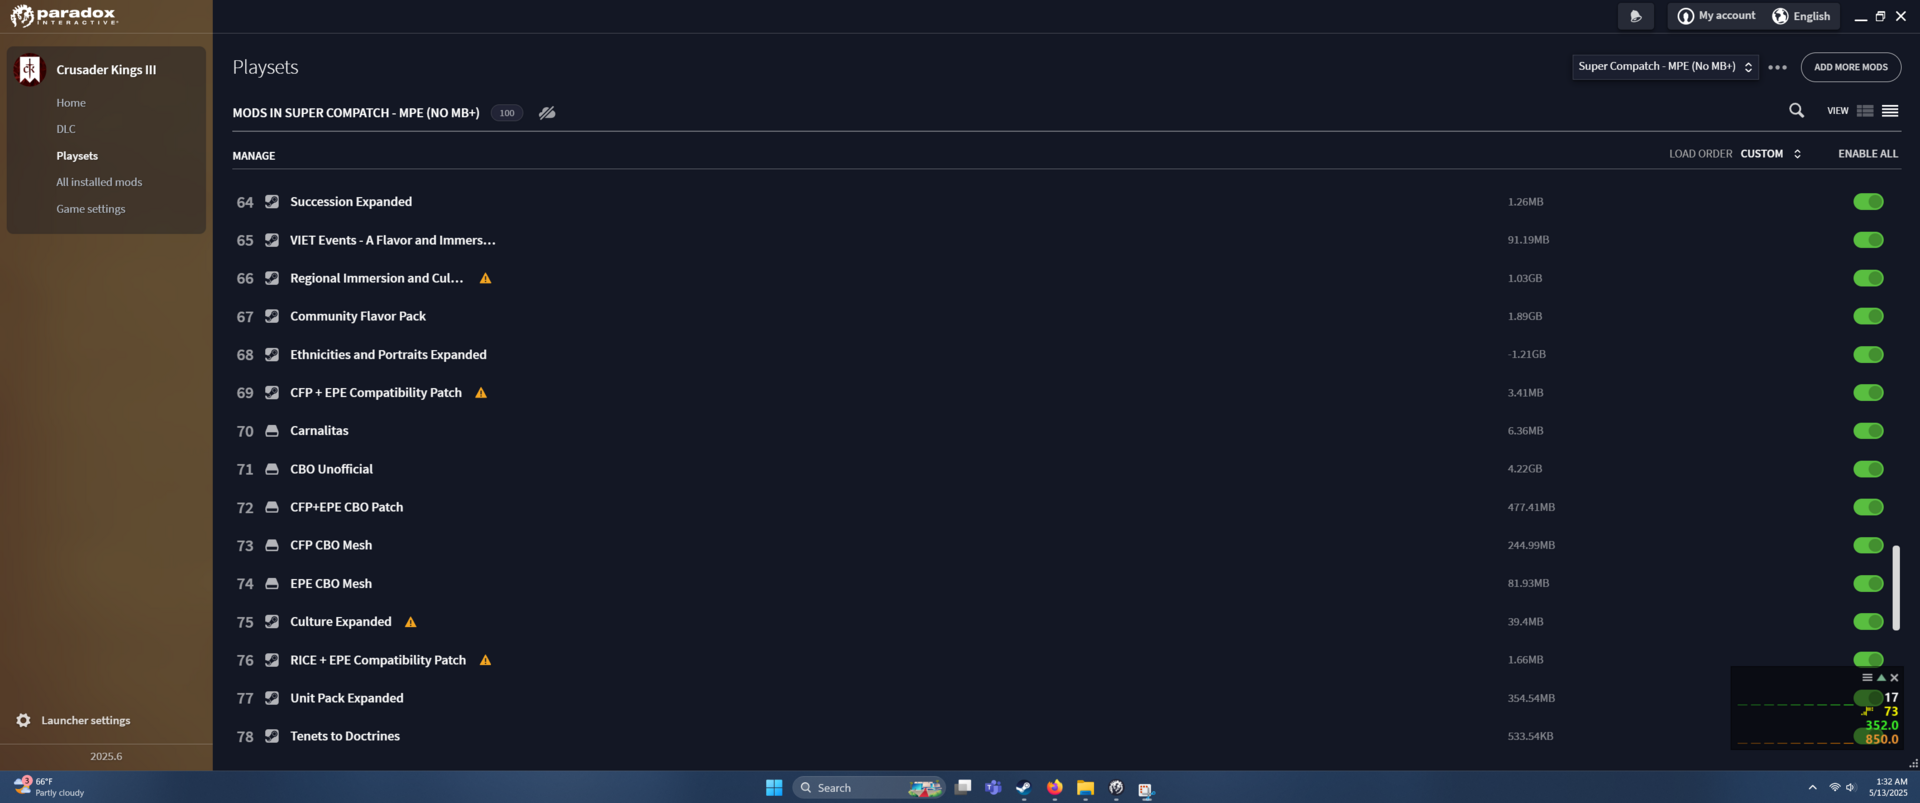Disable the Culture Expanded toggle
The image size is (1920, 803).
[1868, 622]
